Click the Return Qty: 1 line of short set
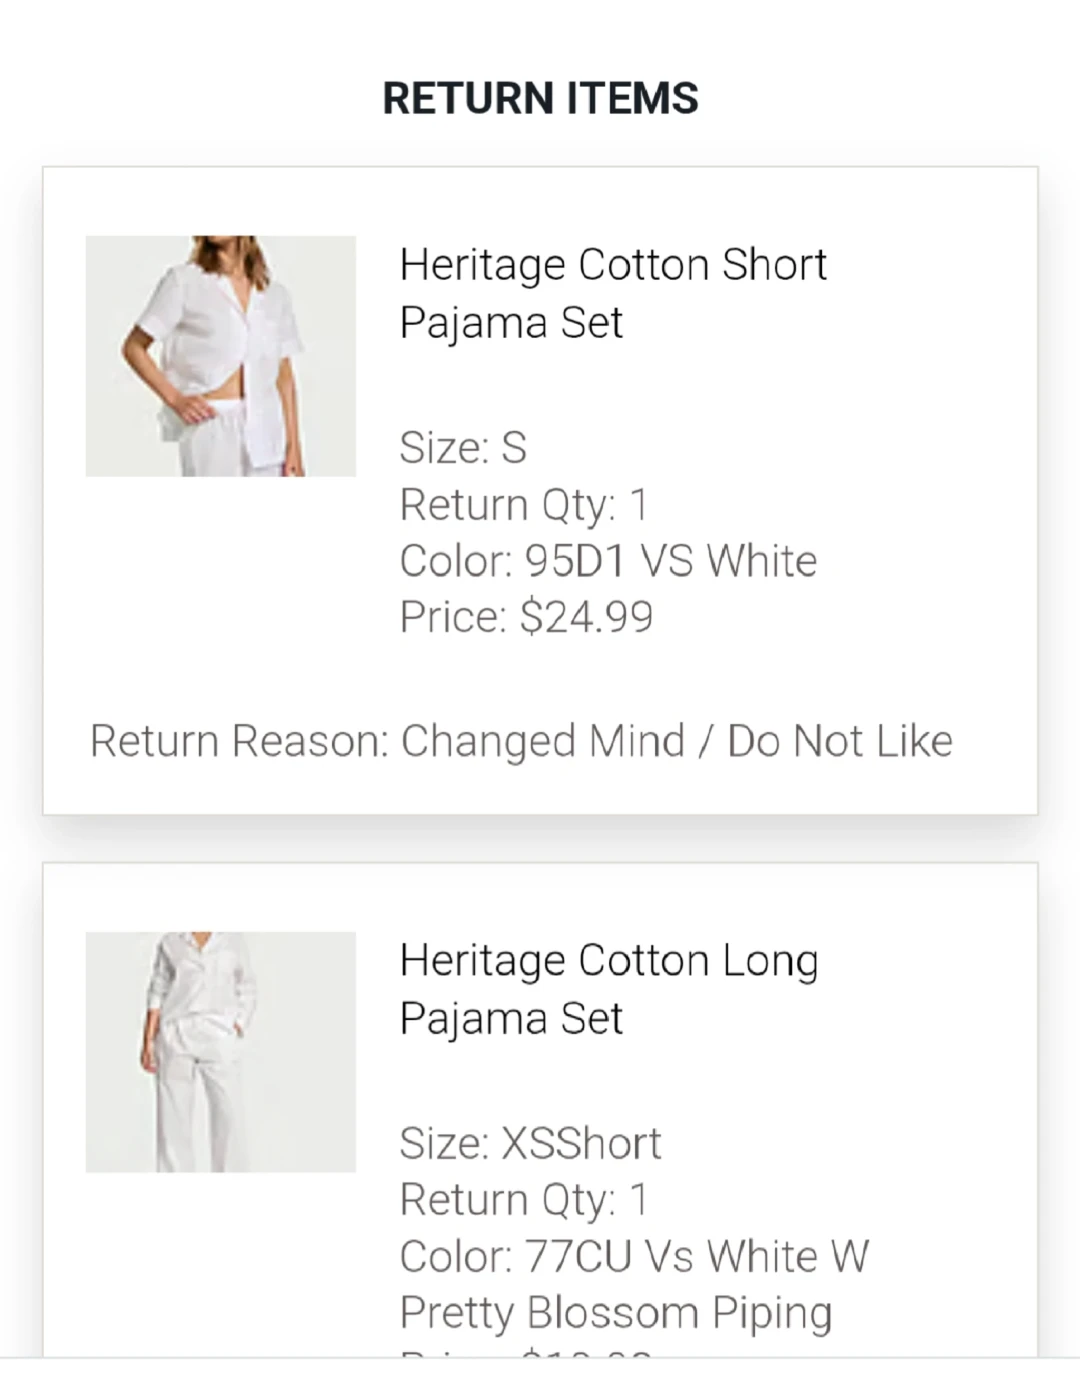 524,504
